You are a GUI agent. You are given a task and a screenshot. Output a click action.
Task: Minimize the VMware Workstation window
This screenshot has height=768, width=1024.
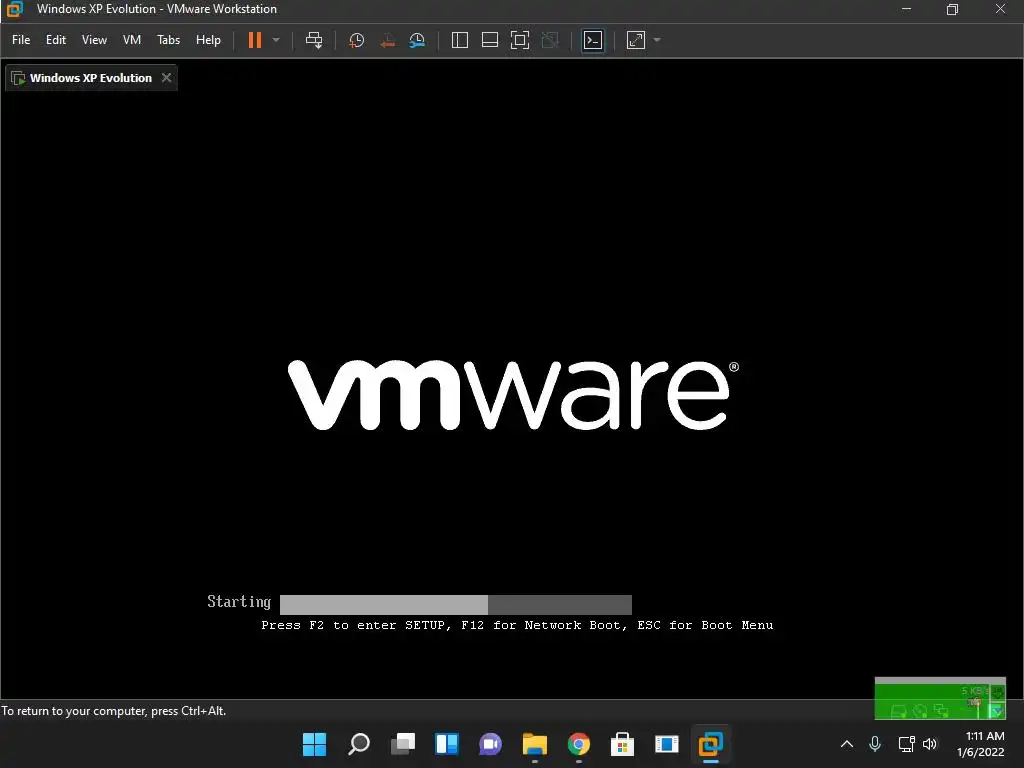tap(906, 9)
